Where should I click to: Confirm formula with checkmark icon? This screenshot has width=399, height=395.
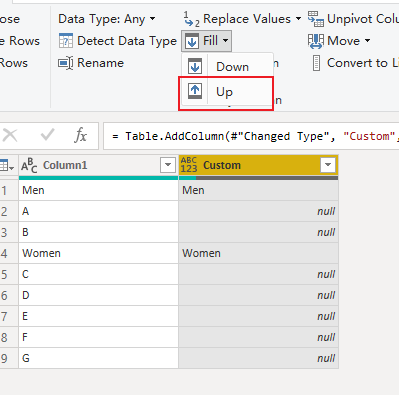[x=47, y=135]
